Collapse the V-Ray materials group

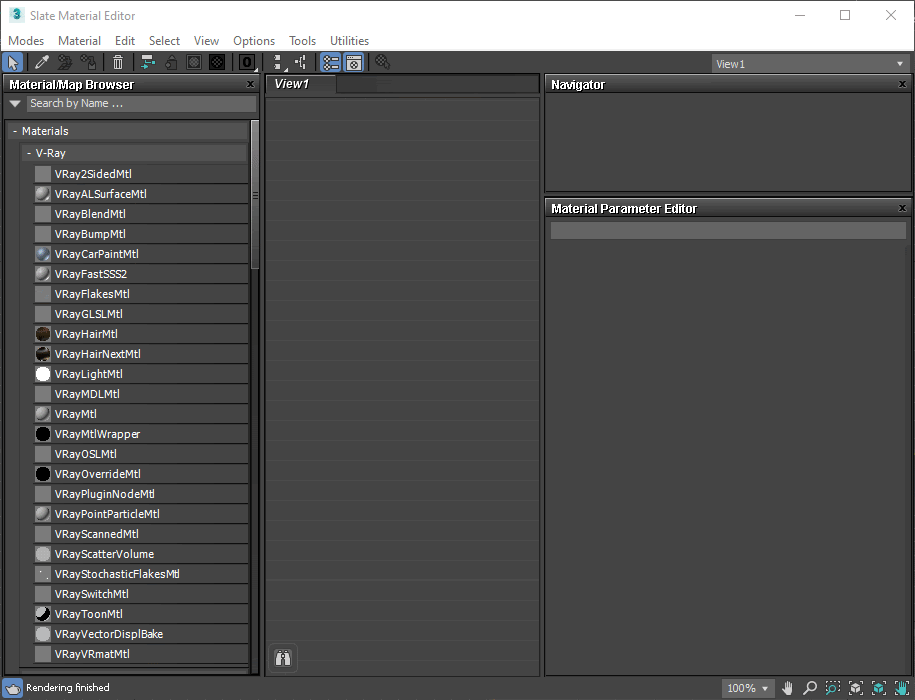click(29, 153)
